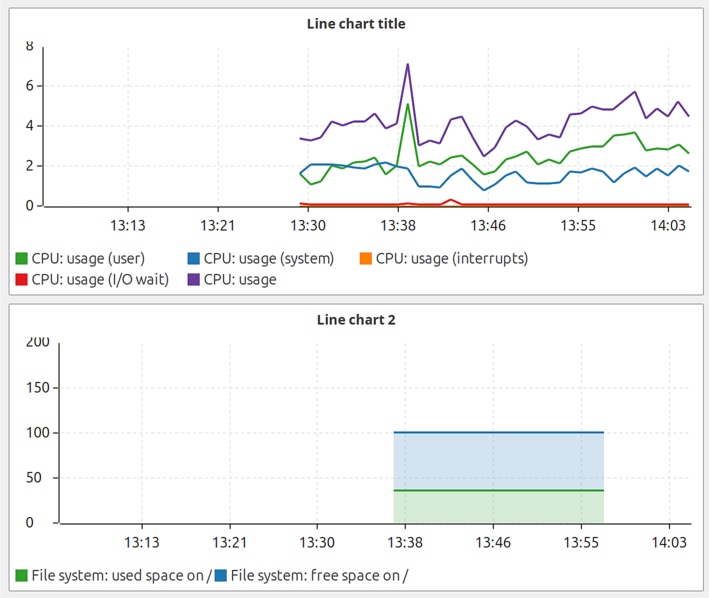The height and width of the screenshot is (598, 709).
Task: Click the blue free space legend swatch
Action: pyautogui.click(x=220, y=575)
